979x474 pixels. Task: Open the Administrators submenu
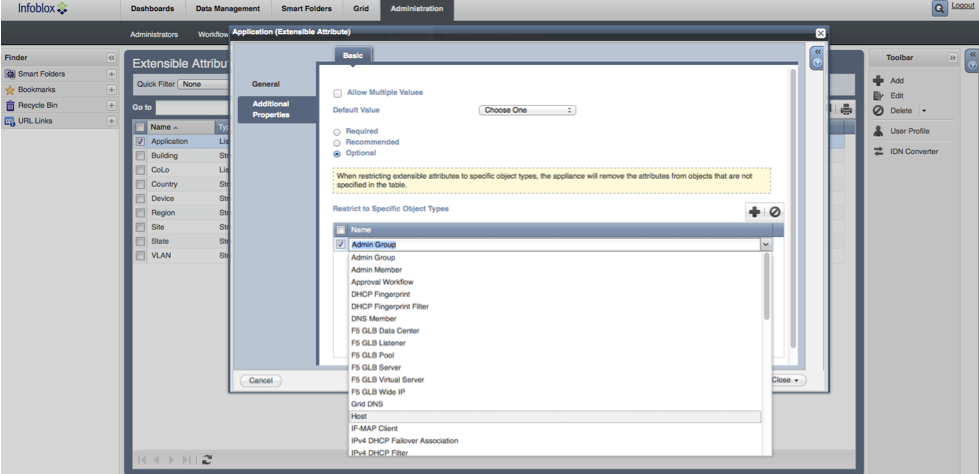click(154, 35)
